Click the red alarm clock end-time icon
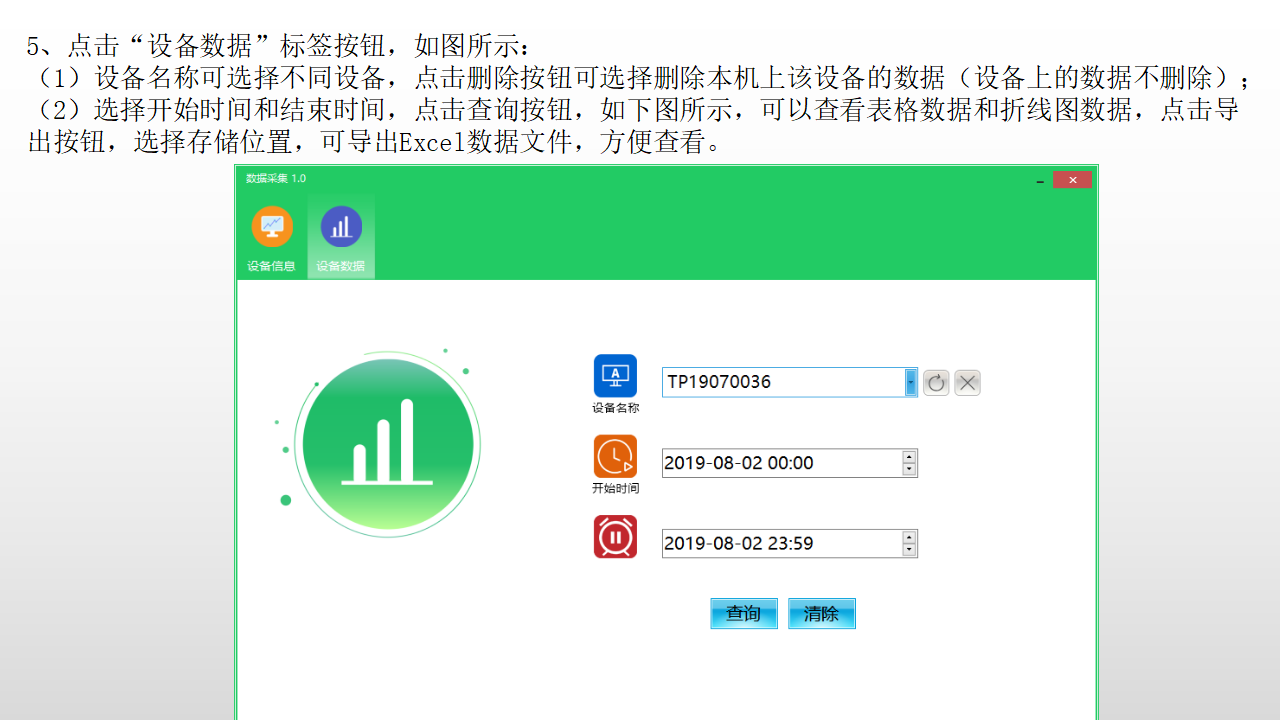 point(615,537)
